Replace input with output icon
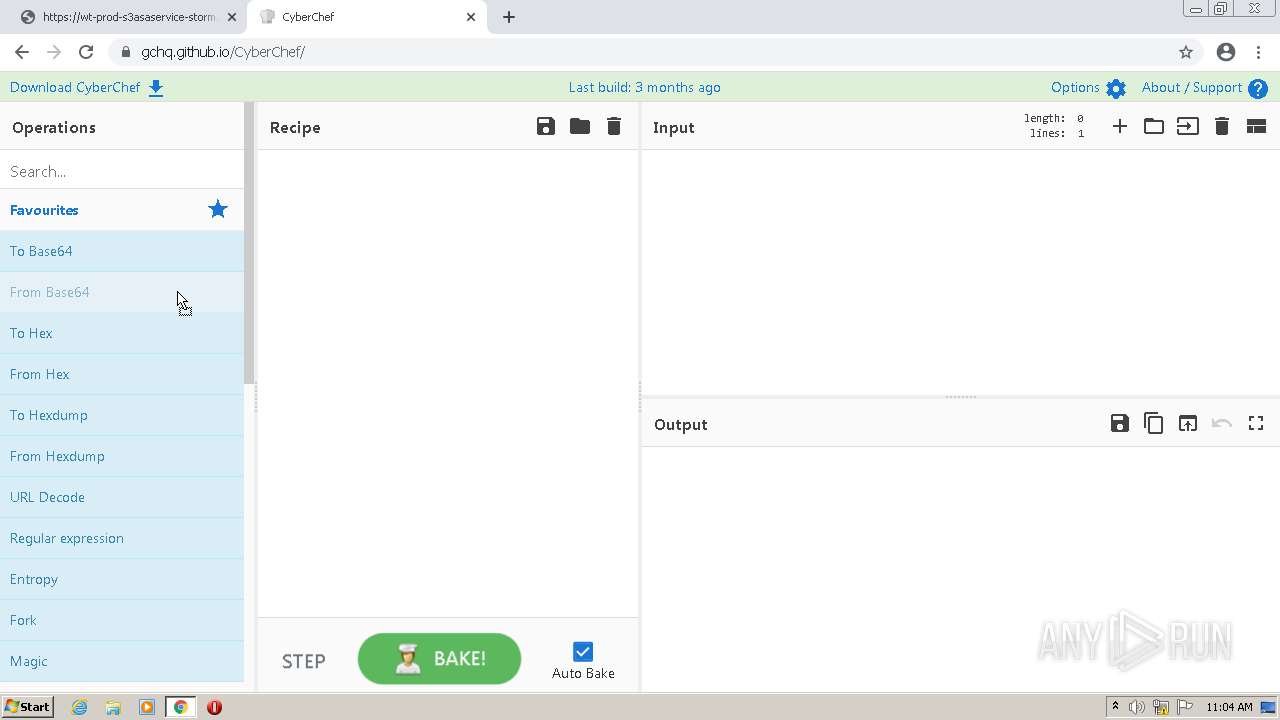The width and height of the screenshot is (1280, 720). pos(1188,423)
